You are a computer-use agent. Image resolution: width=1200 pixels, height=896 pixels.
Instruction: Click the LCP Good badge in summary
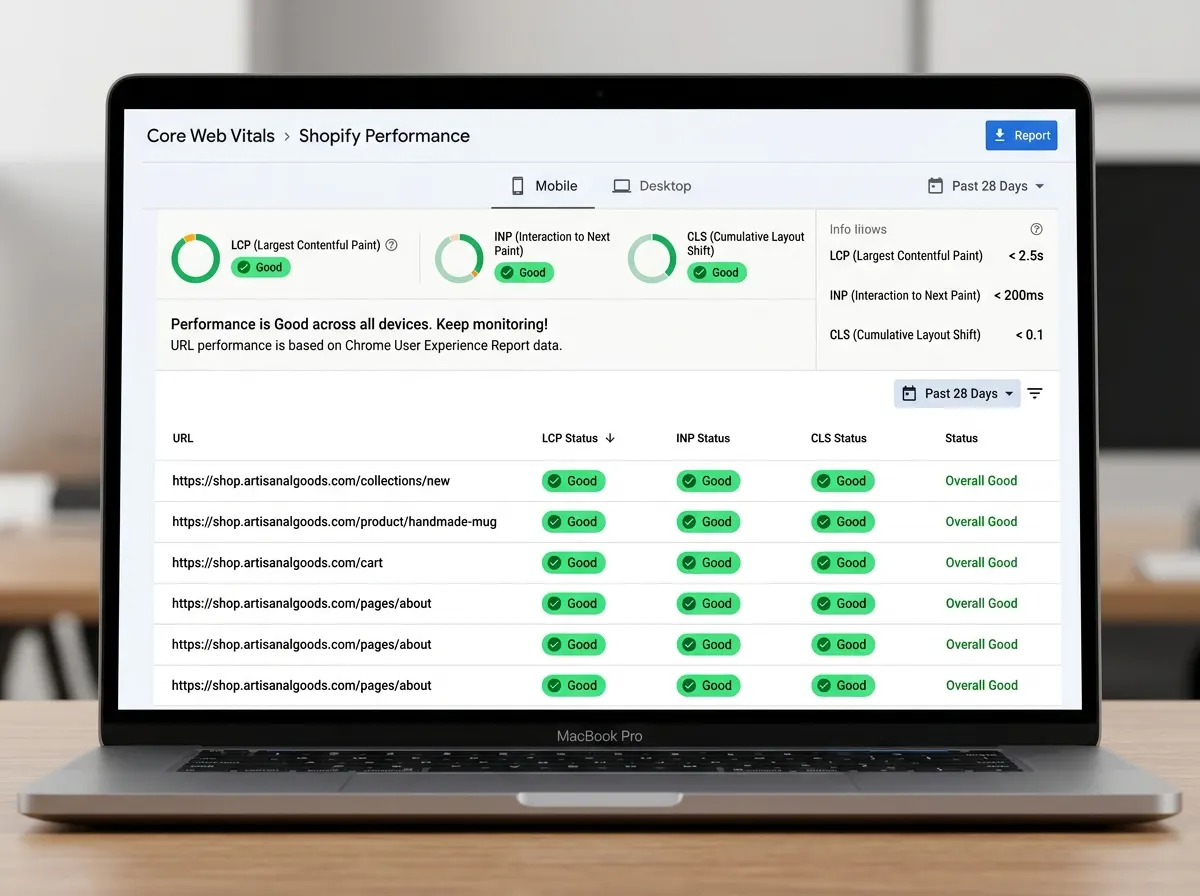(x=260, y=267)
